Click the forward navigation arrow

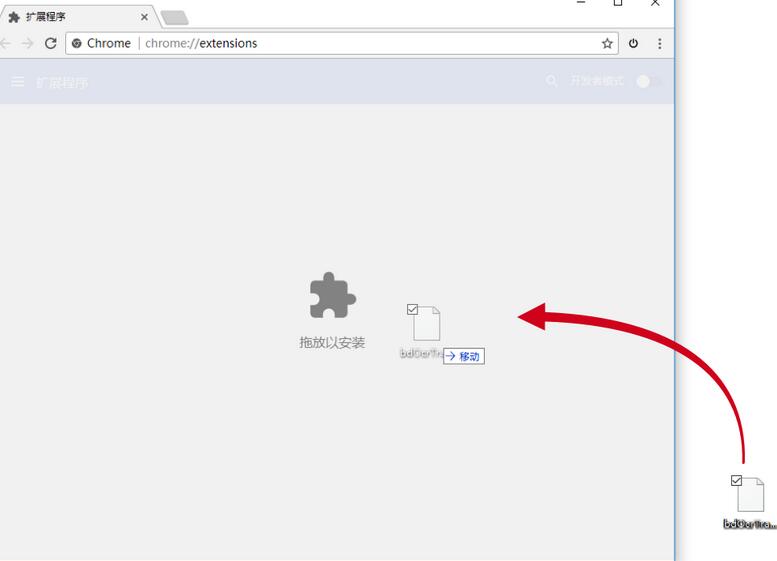pos(27,43)
